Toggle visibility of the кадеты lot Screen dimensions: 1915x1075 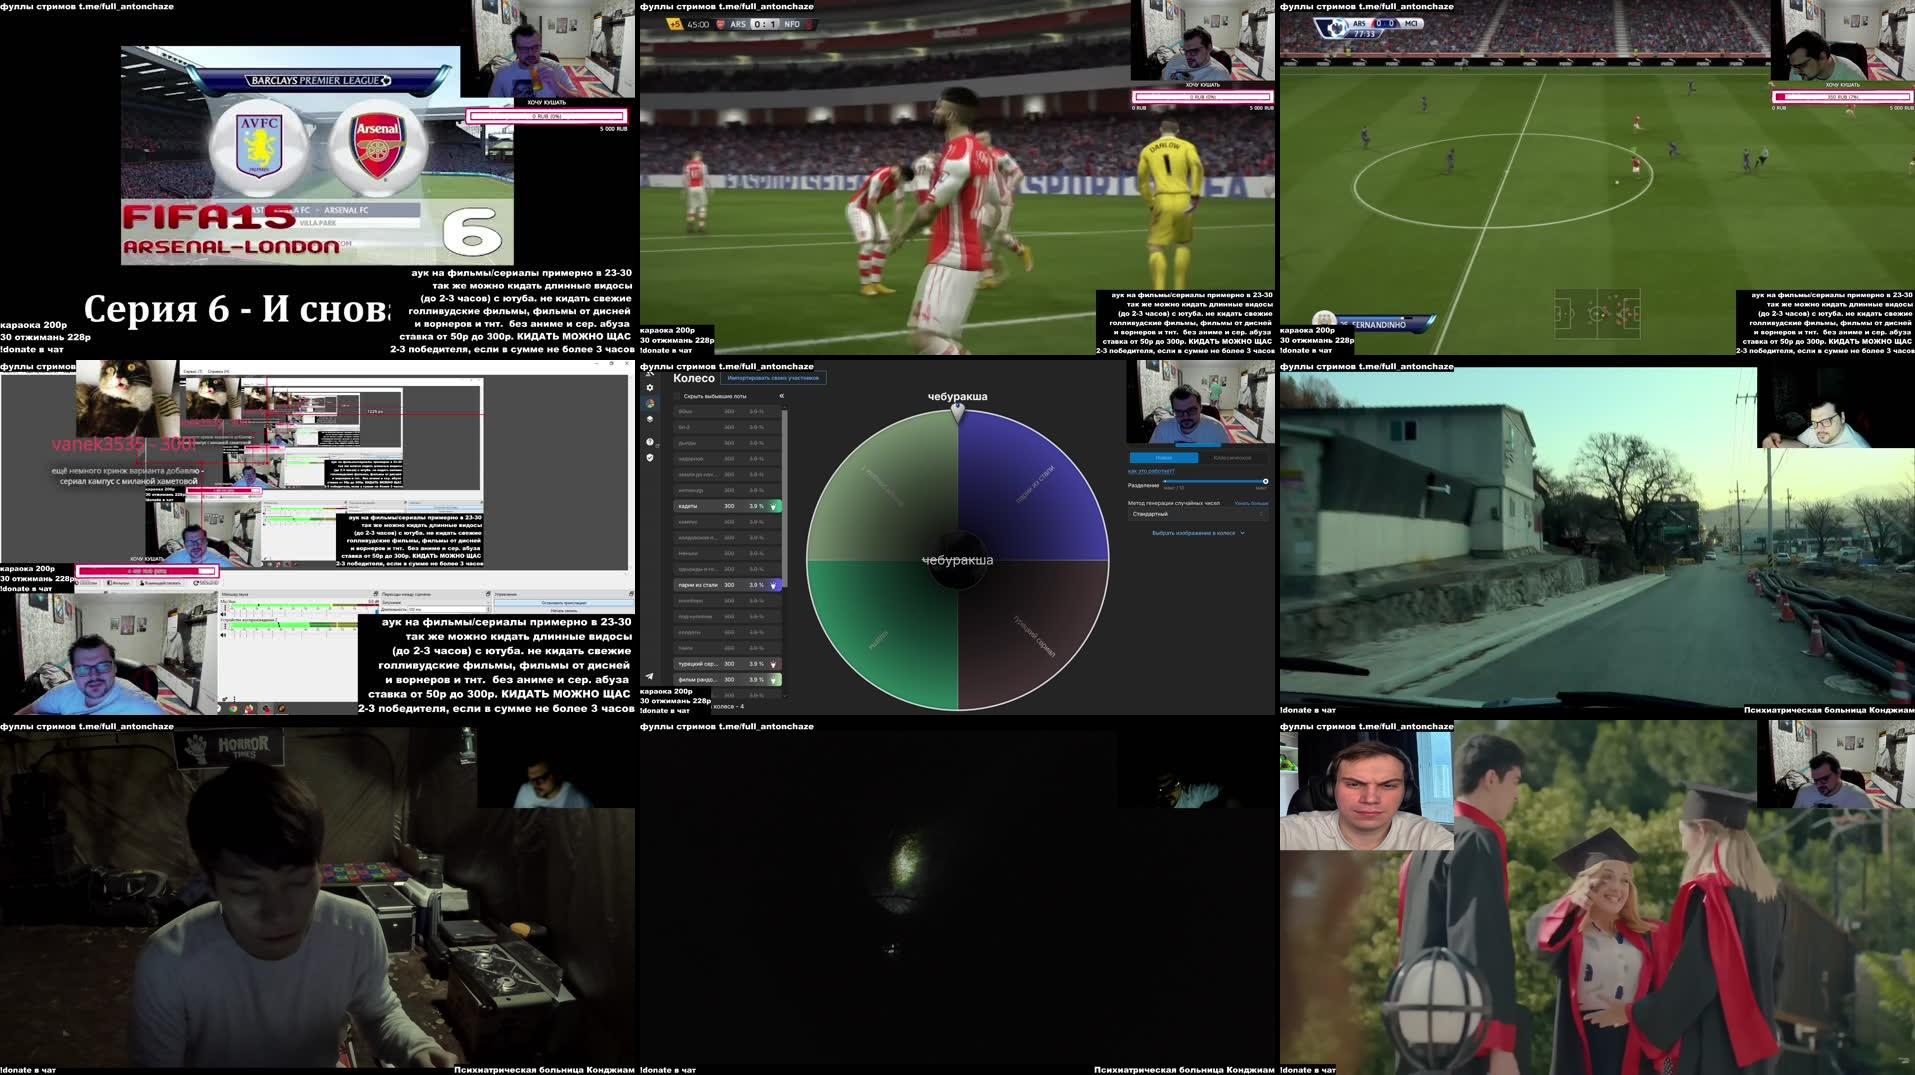[x=773, y=505]
